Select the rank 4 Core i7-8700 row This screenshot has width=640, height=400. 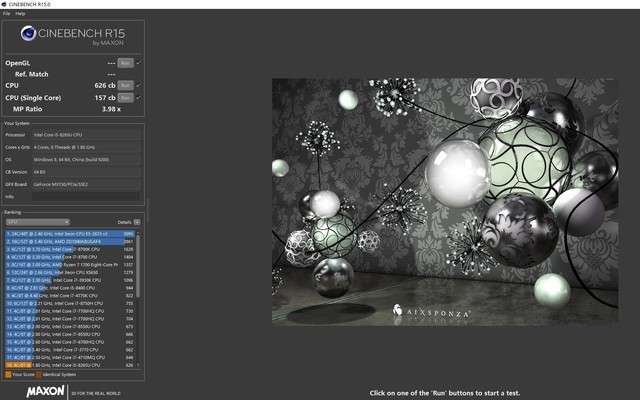pos(70,257)
